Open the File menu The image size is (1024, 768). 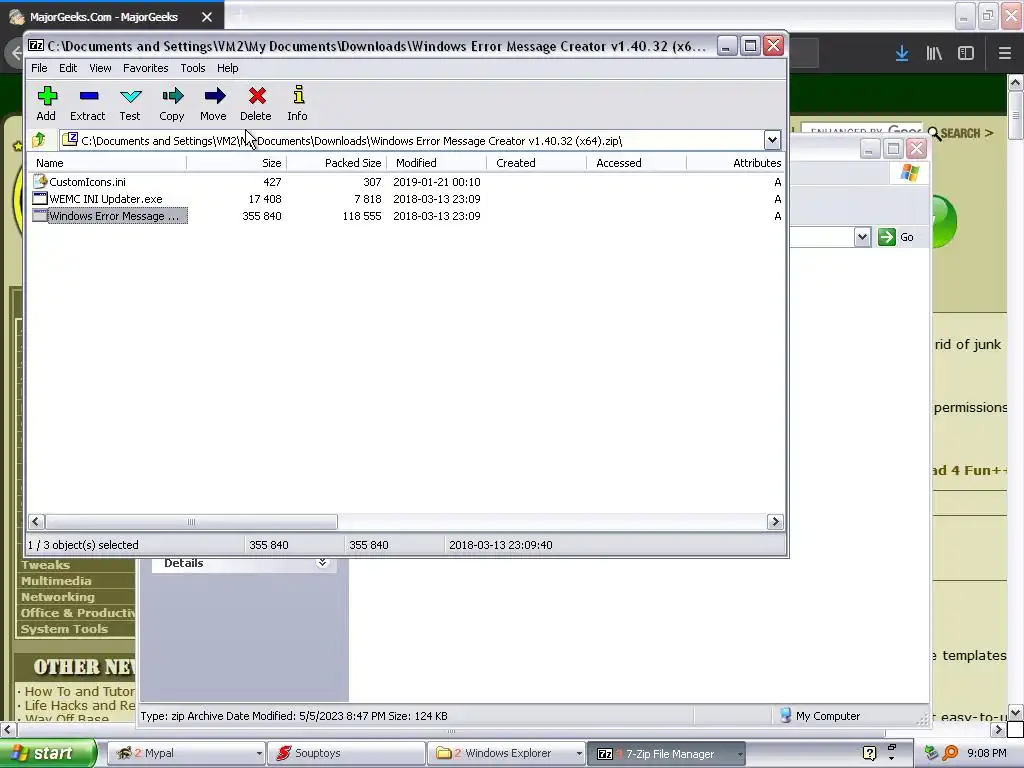pos(39,68)
